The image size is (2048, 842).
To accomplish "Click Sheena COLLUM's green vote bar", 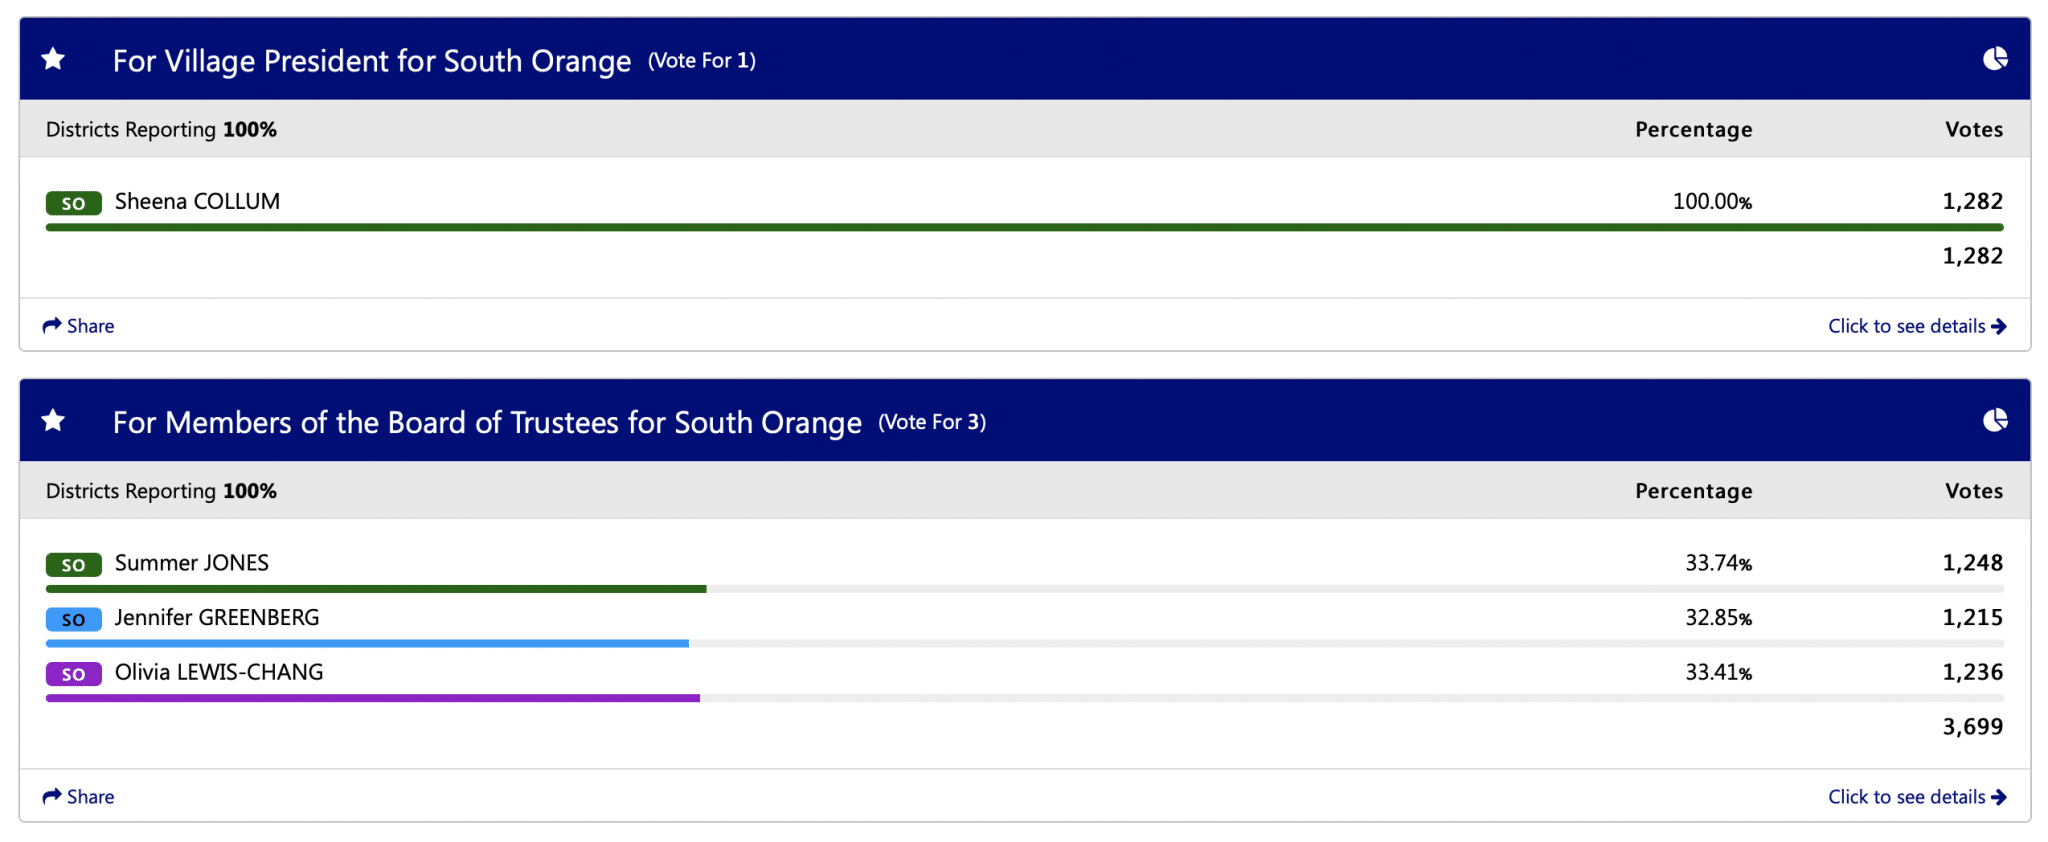I will pos(1025,227).
